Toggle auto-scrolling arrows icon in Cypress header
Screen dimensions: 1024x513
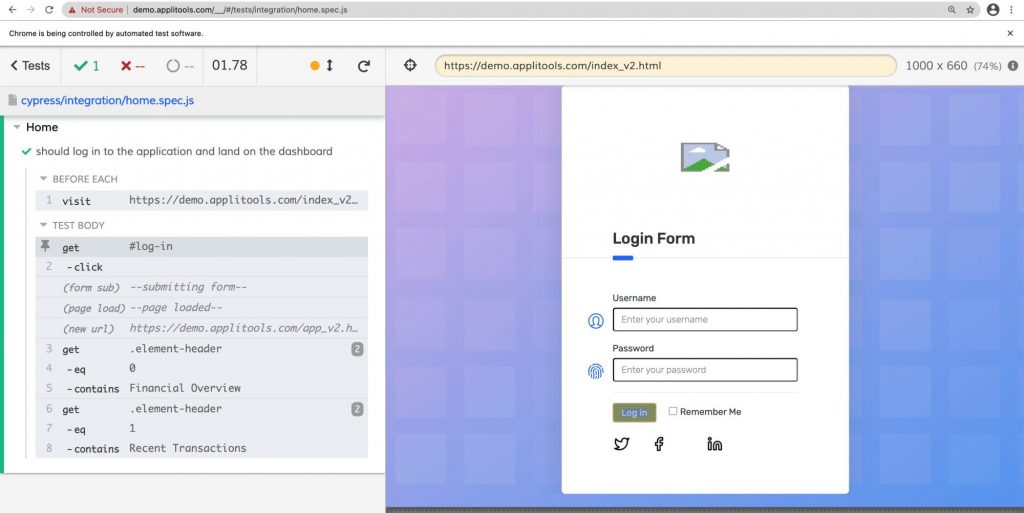(x=330, y=66)
